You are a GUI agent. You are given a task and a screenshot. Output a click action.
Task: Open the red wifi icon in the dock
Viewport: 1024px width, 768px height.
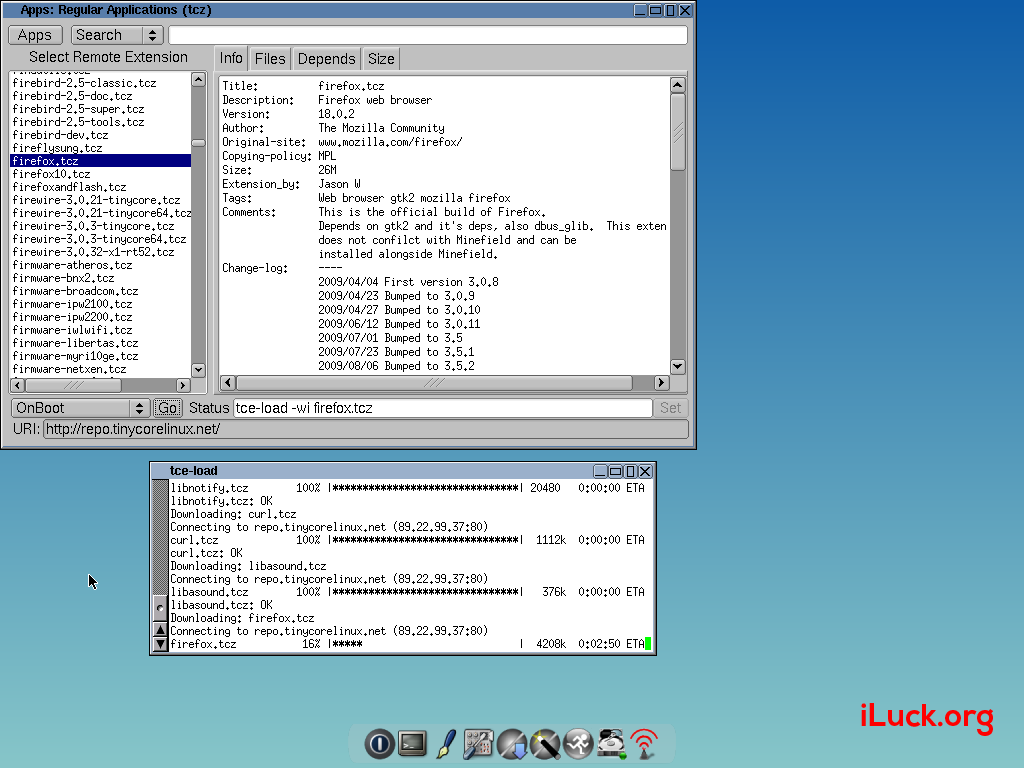(x=645, y=744)
